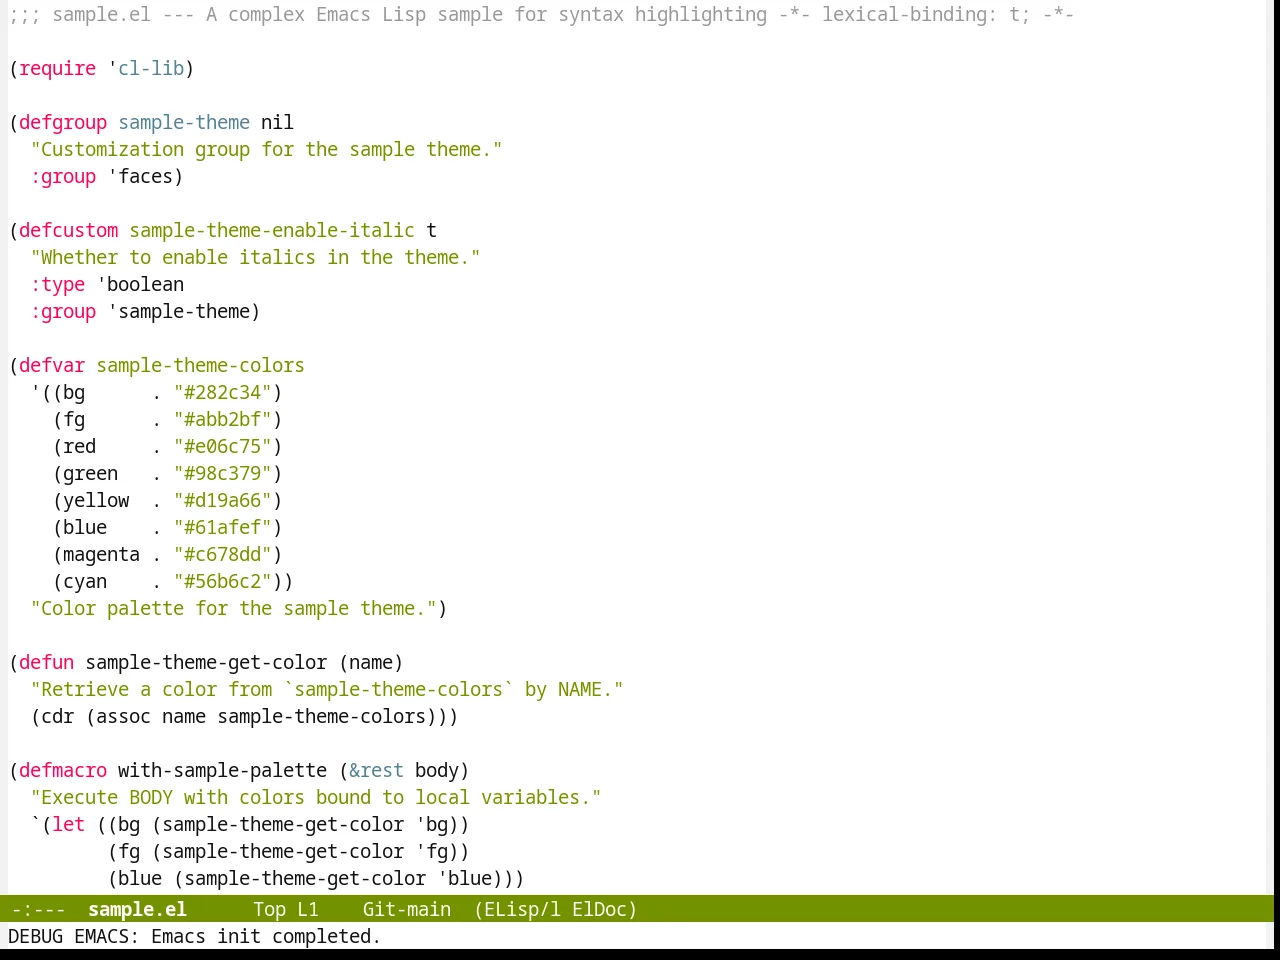
Task: Click the '&rest' keyword
Action: tap(376, 770)
